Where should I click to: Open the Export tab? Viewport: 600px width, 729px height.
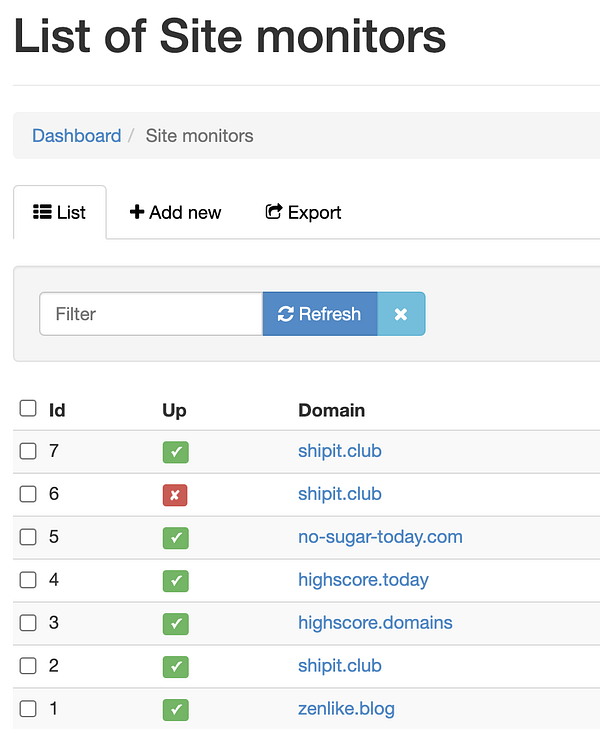[303, 213]
